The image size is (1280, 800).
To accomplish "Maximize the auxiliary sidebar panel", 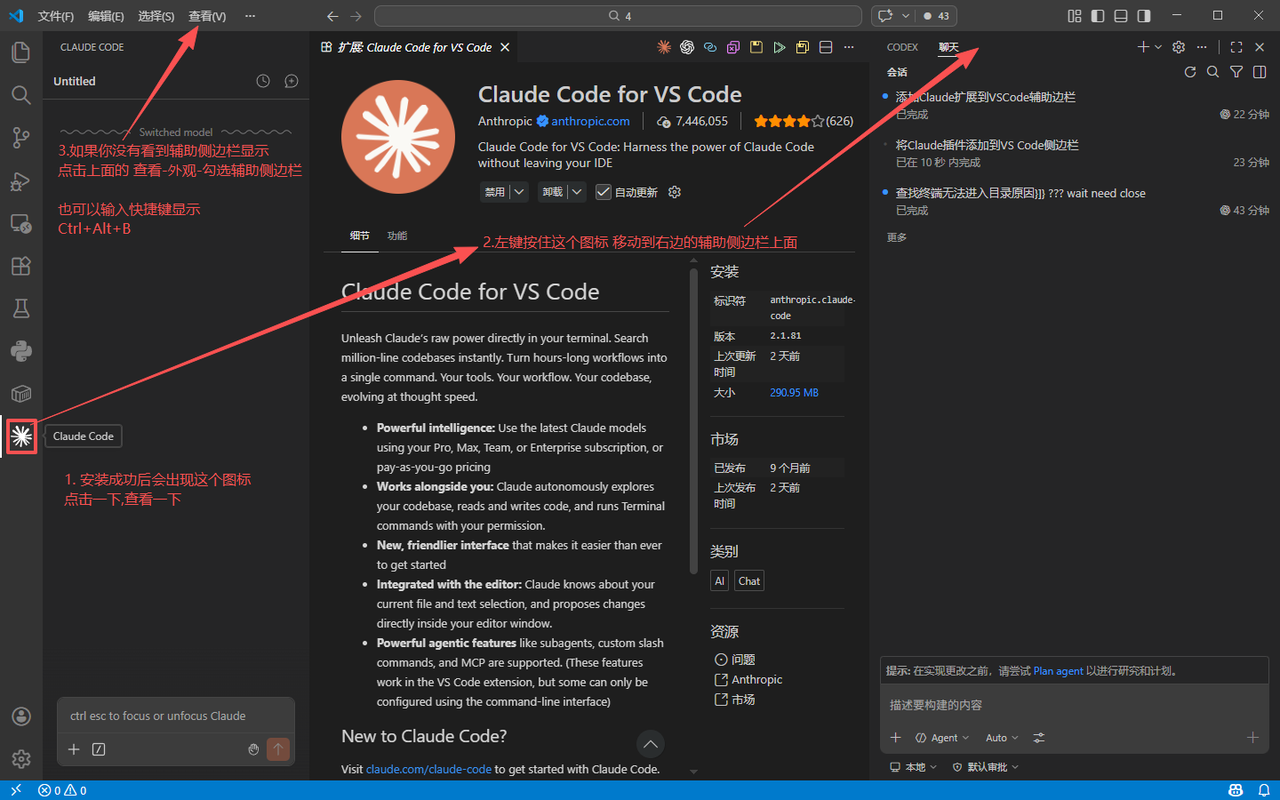I will point(1236,47).
